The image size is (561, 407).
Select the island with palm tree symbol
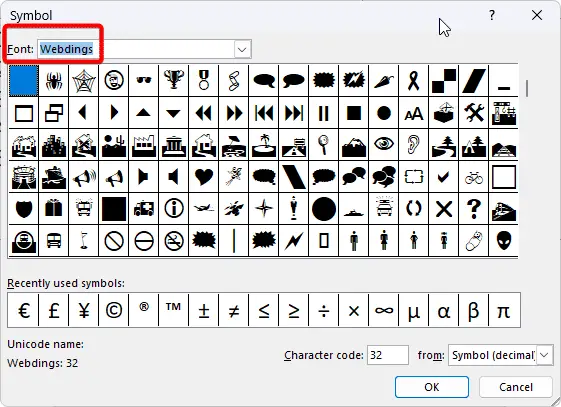(264, 145)
